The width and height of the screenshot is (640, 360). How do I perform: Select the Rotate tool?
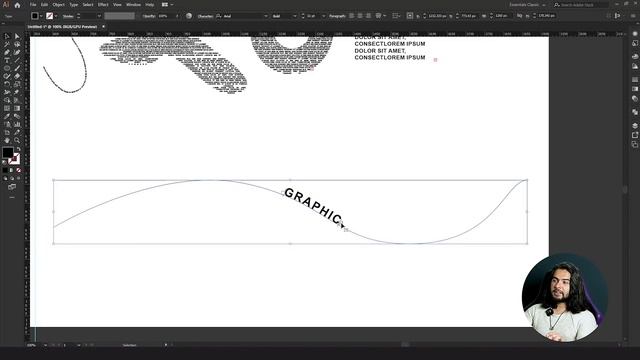click(x=7, y=84)
